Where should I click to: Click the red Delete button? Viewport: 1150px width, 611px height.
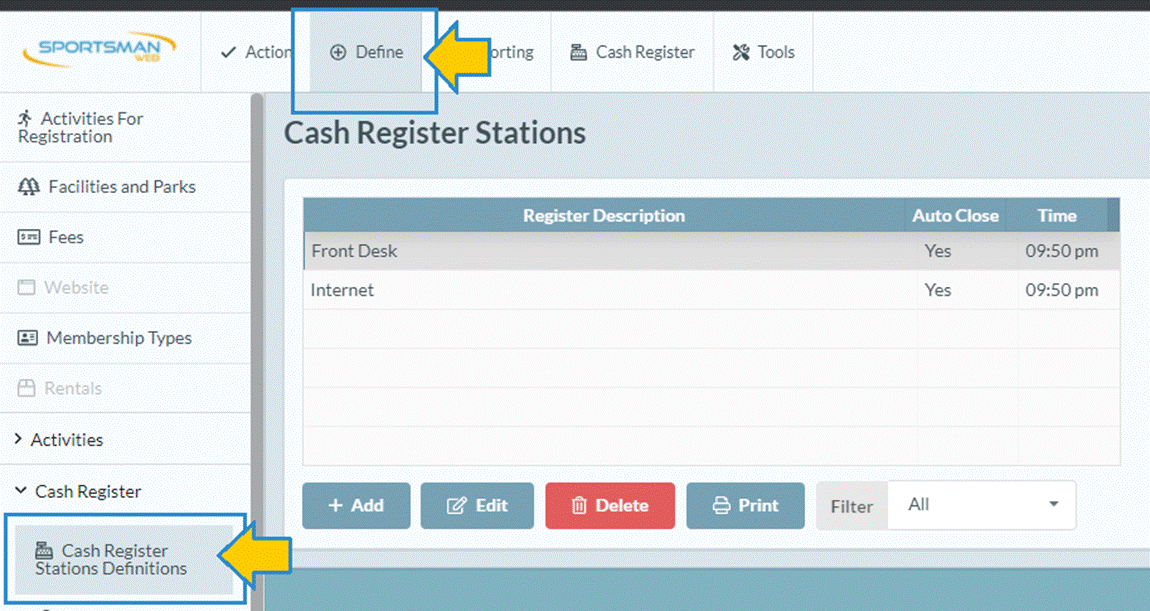pyautogui.click(x=609, y=506)
